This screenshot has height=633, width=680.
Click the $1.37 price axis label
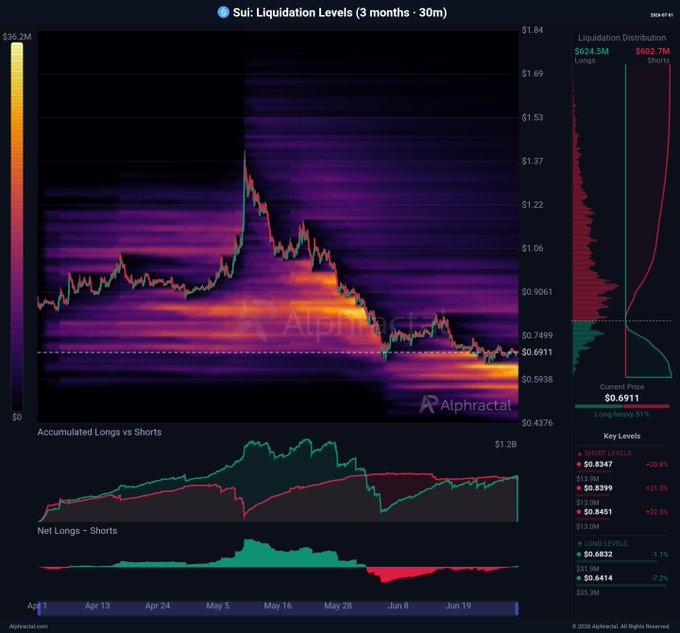click(532, 161)
